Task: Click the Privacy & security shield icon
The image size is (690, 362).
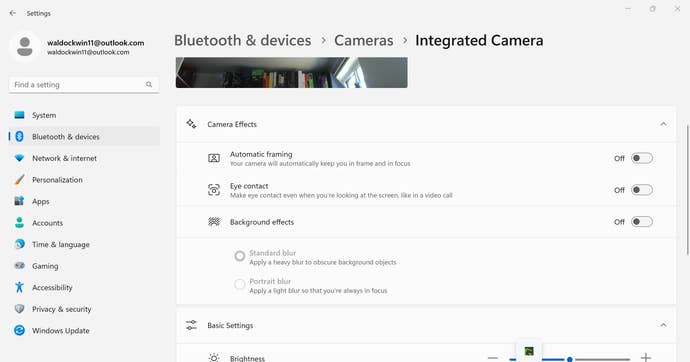Action: pyautogui.click(x=19, y=309)
